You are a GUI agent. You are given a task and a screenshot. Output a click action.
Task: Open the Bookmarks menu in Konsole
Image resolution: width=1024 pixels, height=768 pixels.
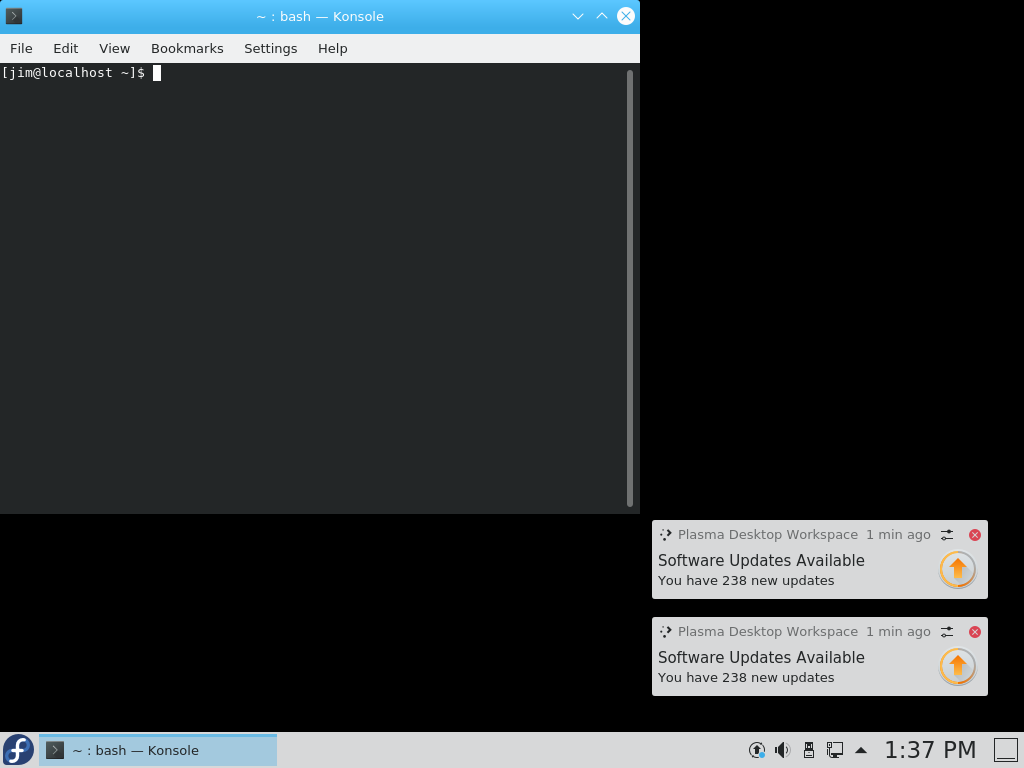(x=187, y=48)
